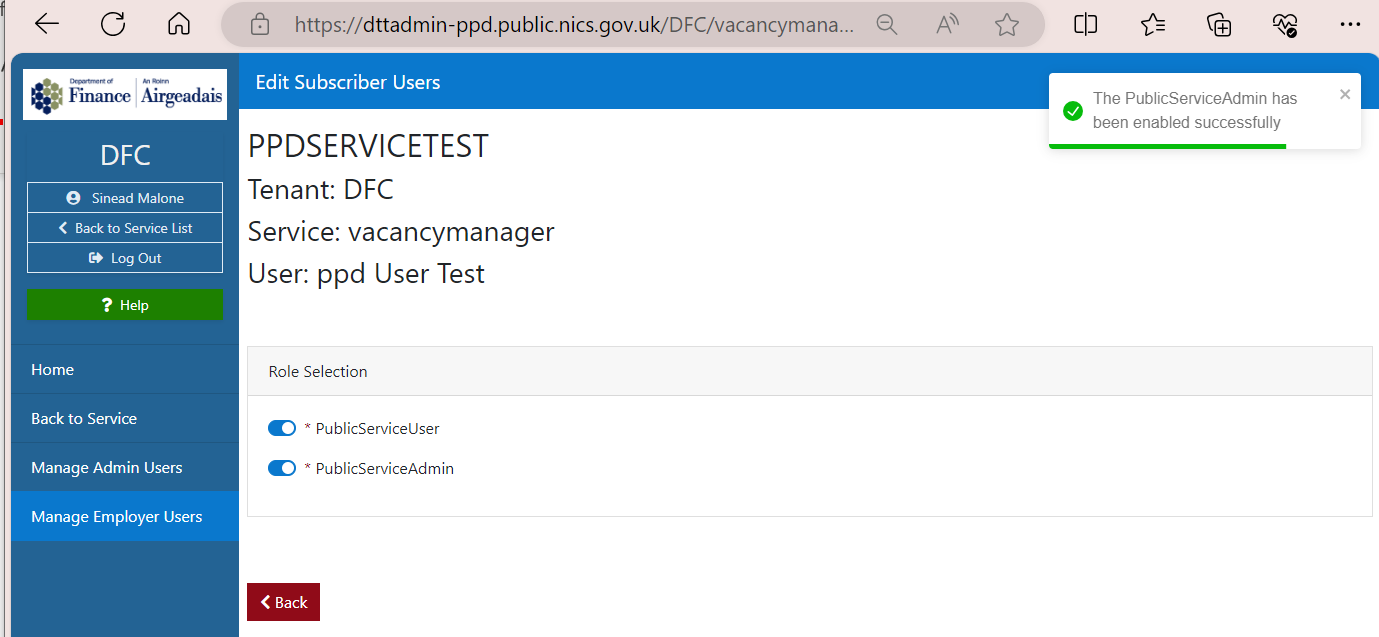This screenshot has width=1379, height=637.
Task: Reload the page with the refresh icon
Action: (113, 24)
